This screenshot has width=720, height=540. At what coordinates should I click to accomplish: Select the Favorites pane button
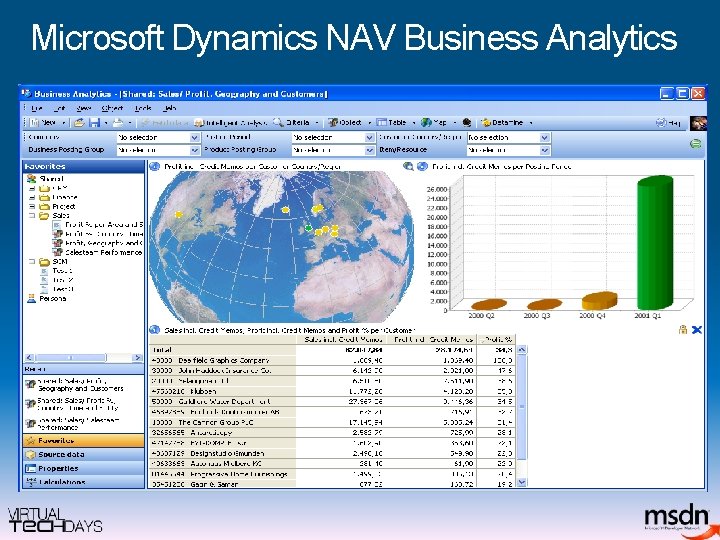(84, 440)
